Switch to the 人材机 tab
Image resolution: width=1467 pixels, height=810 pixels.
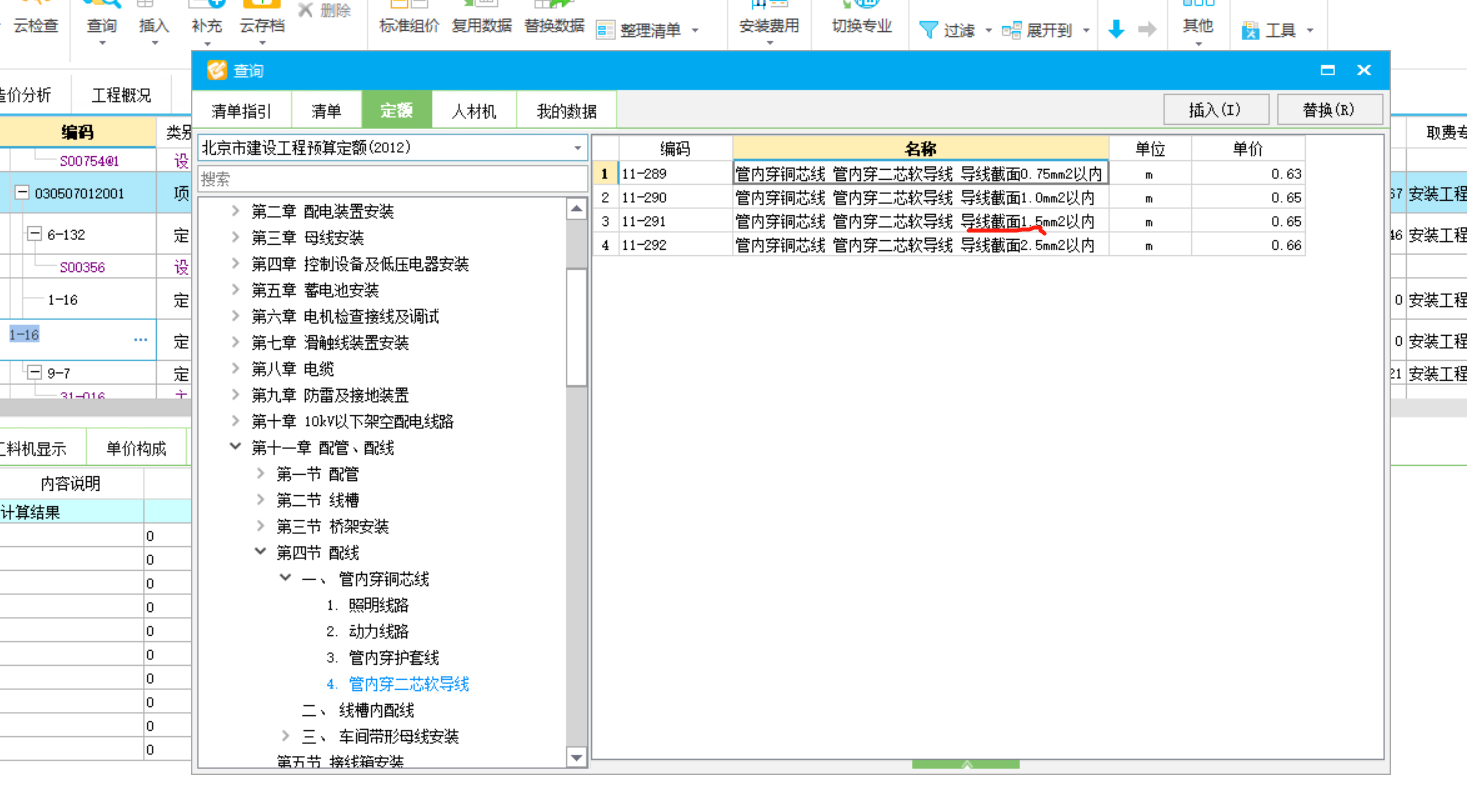473,111
